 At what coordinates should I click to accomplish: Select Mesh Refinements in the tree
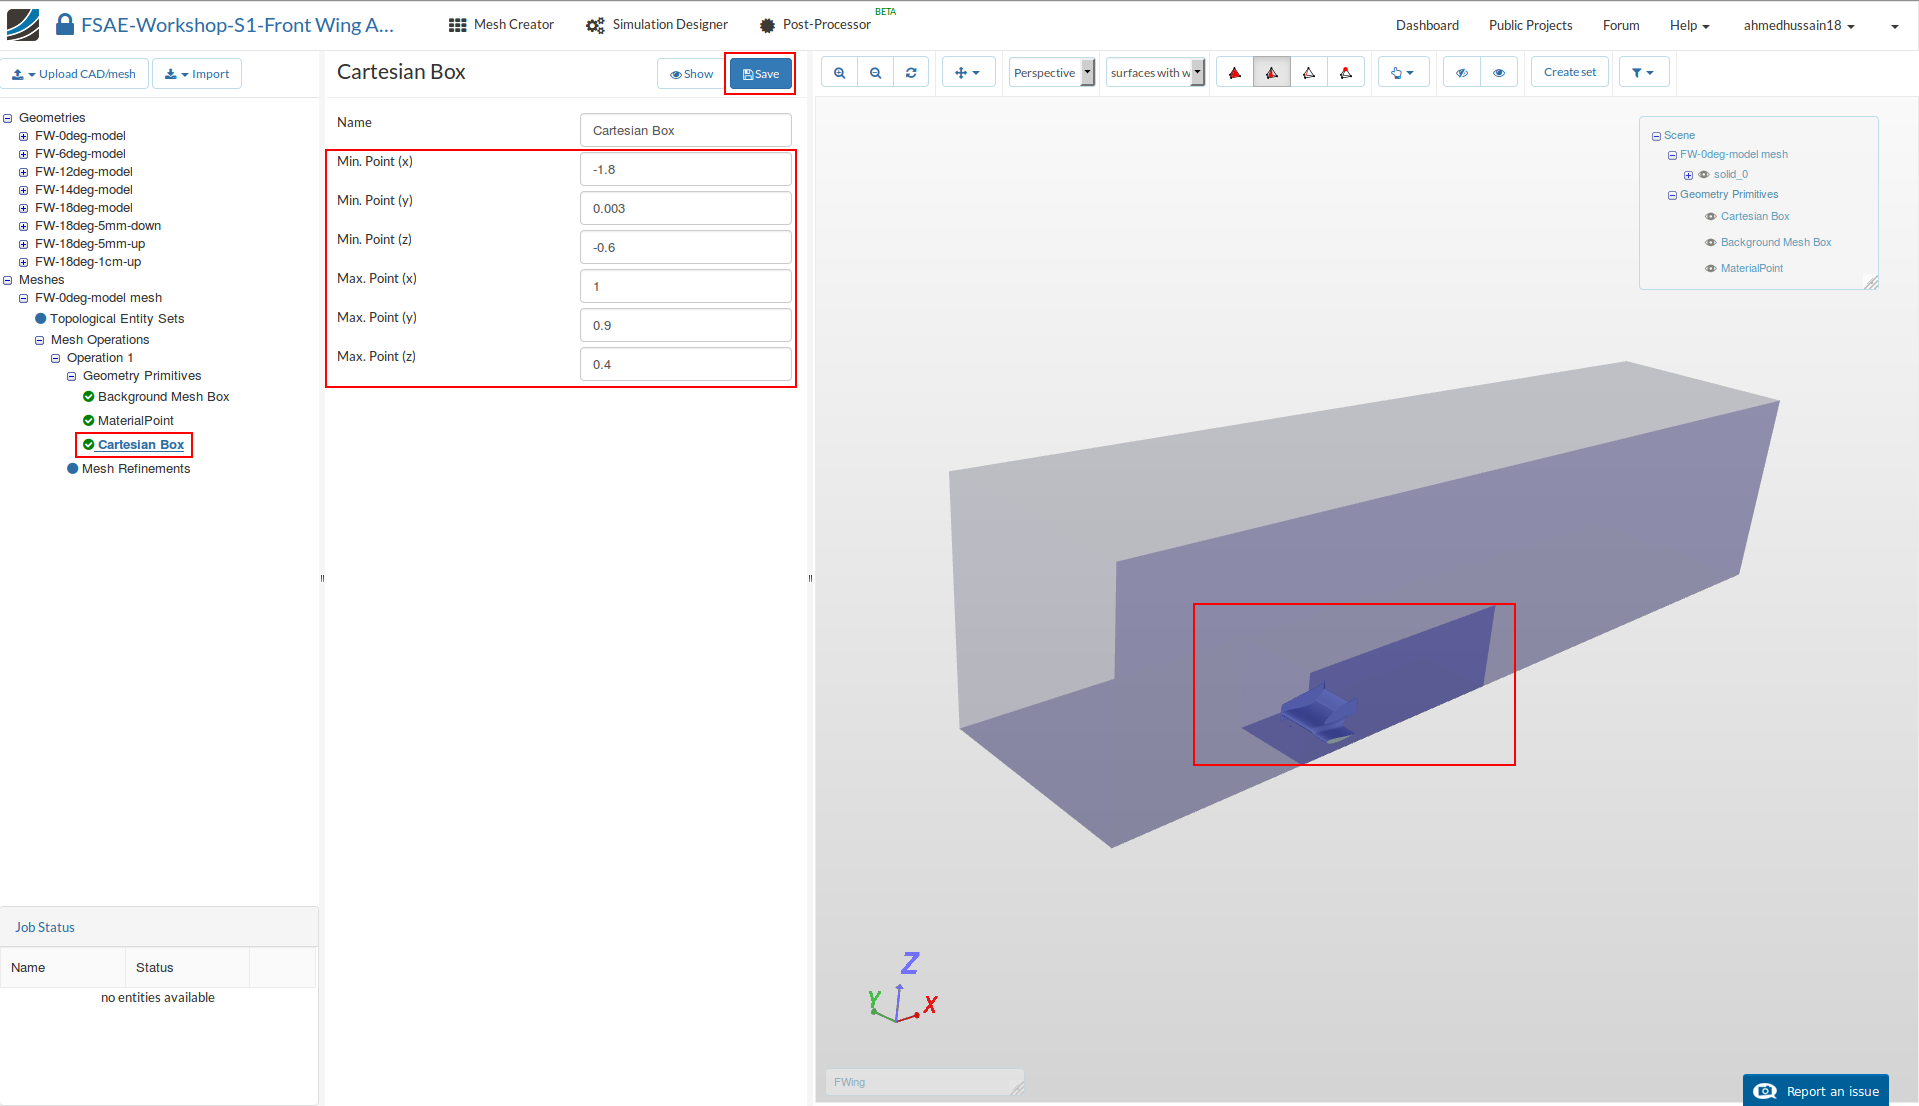tap(135, 469)
